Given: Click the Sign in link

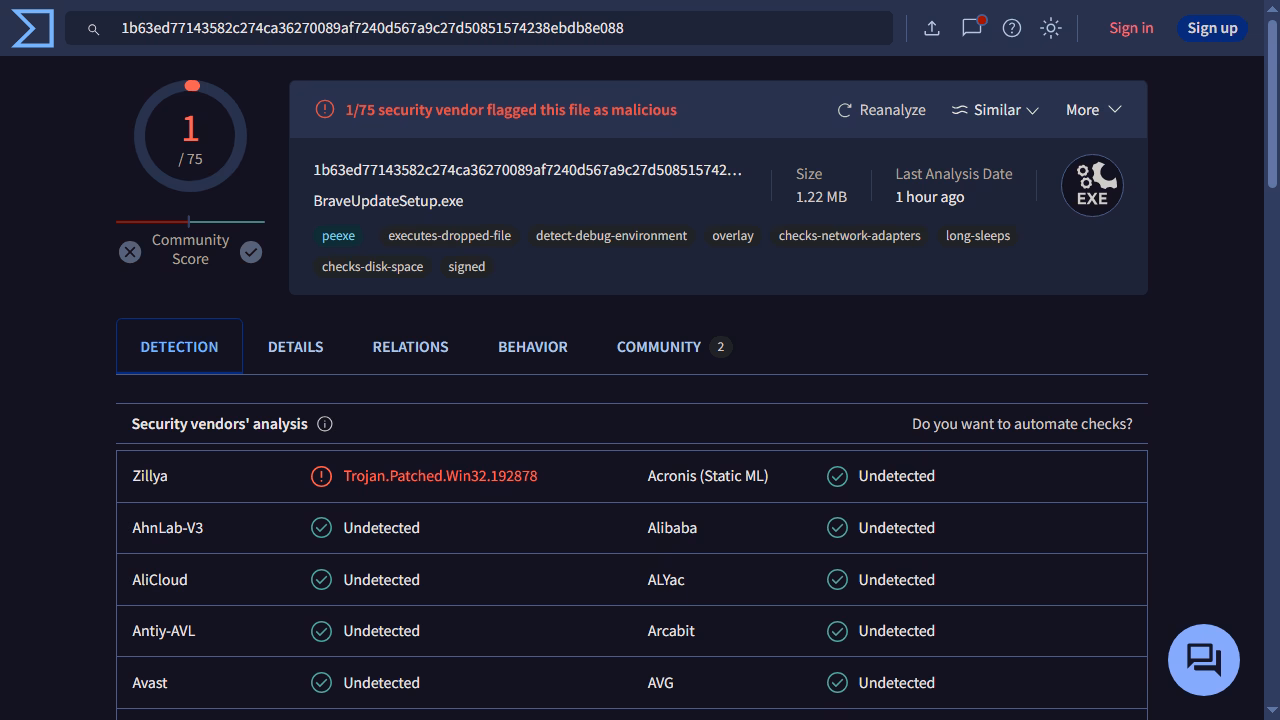Looking at the screenshot, I should click(1131, 28).
